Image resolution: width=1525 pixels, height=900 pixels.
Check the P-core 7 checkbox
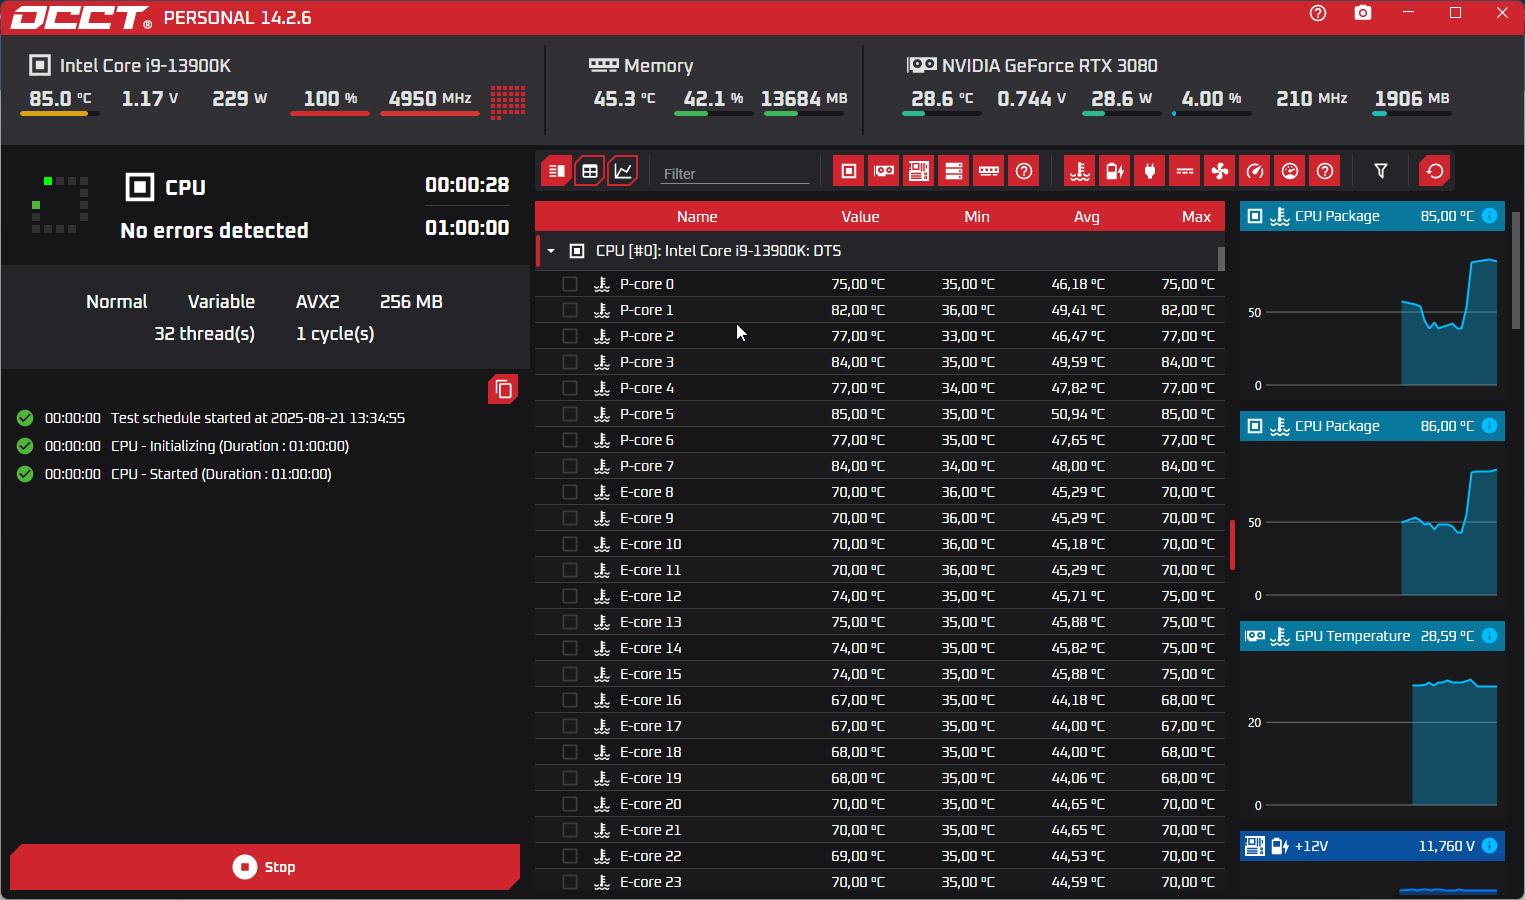570,466
